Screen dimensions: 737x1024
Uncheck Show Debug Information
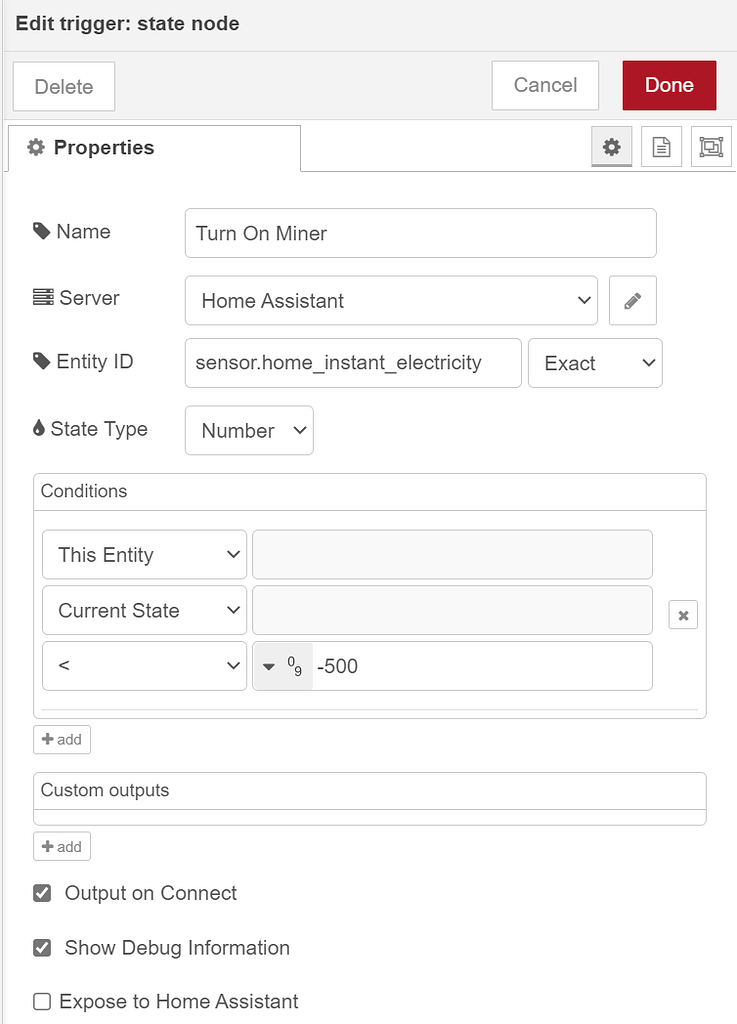pos(41,947)
